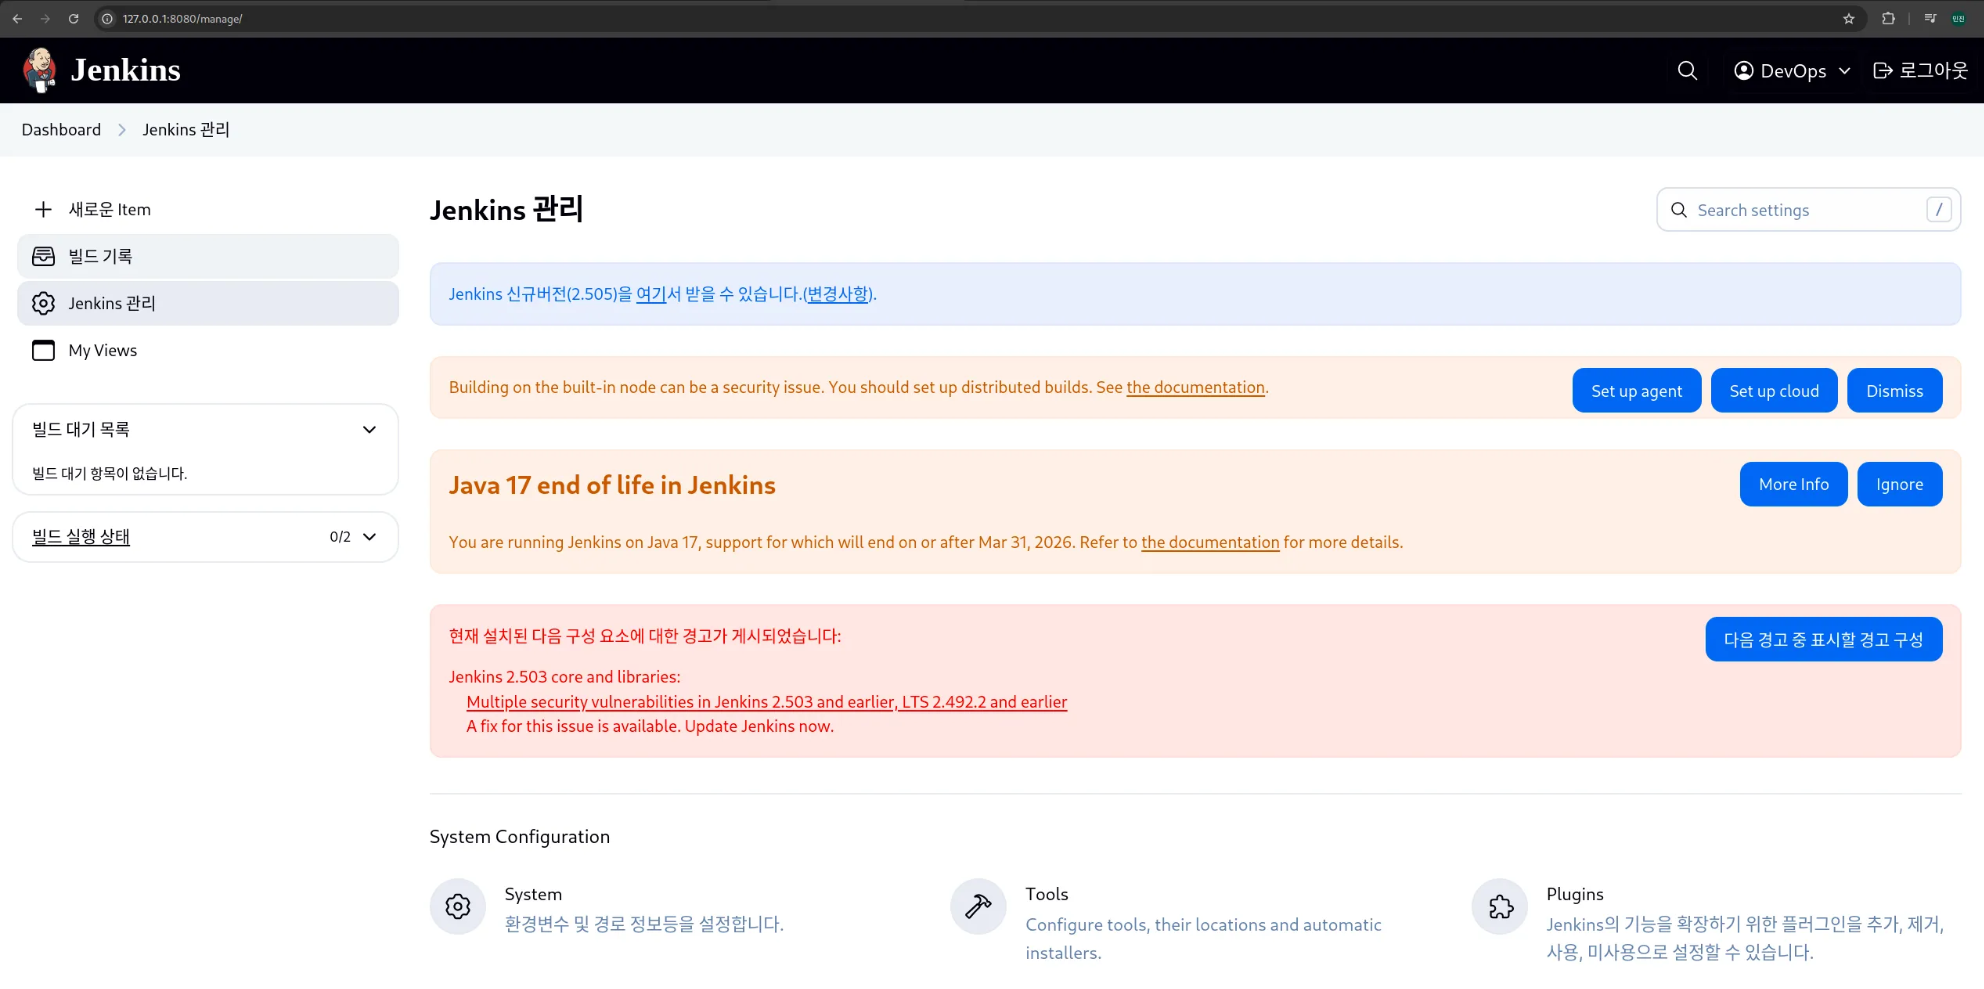Click Java 17 end of life in Jenkins heading
Viewport: 1984px width, 989px height.
point(612,485)
